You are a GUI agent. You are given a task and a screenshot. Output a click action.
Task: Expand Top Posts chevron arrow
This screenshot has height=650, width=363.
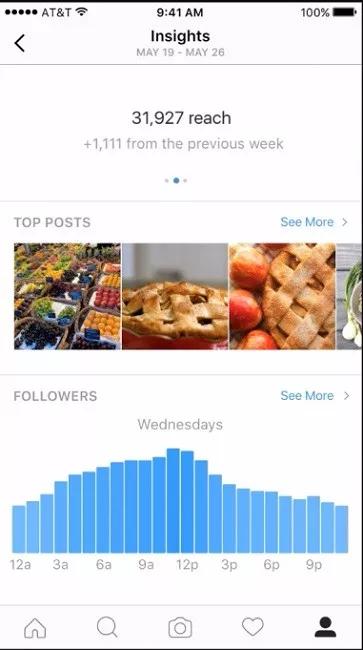point(345,222)
